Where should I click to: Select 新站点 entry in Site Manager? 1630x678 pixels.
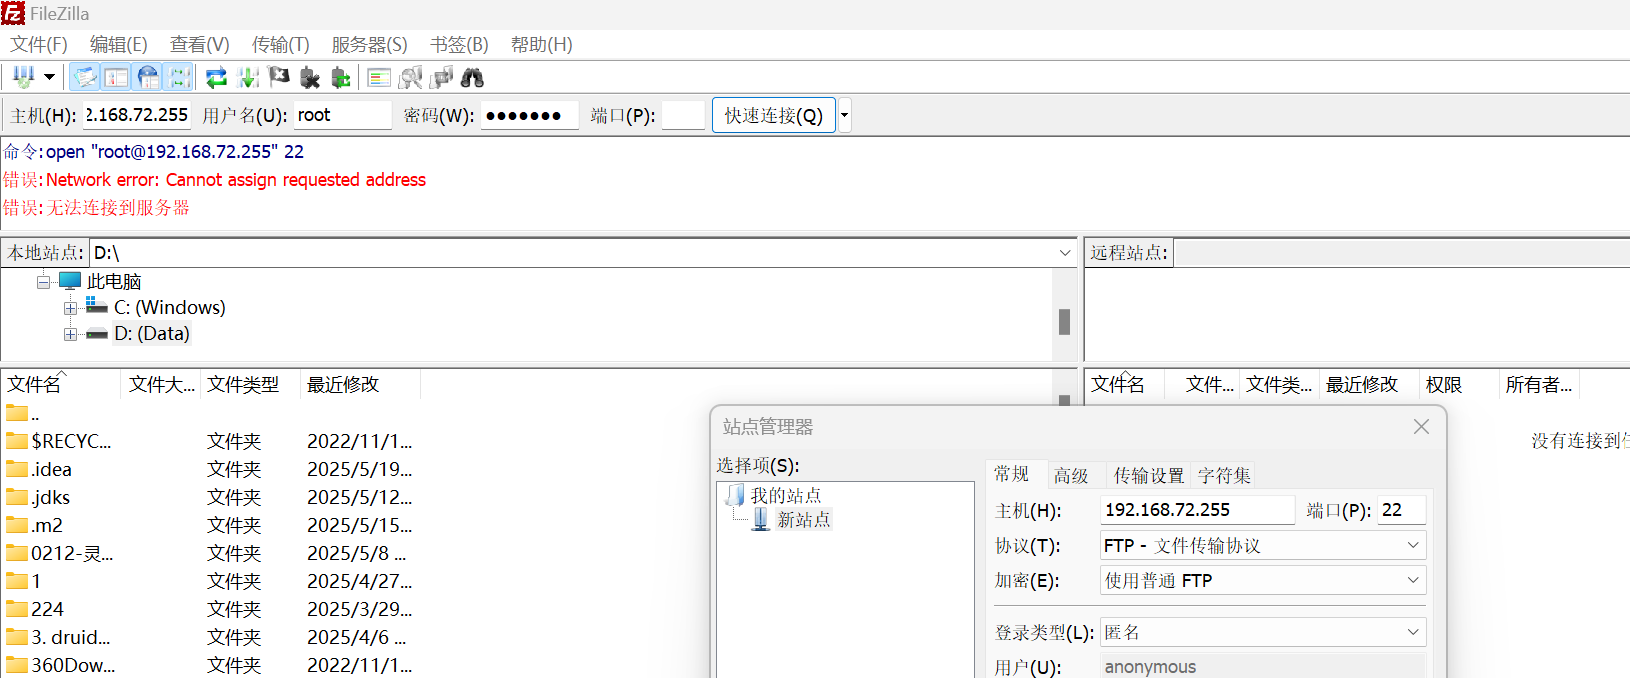pyautogui.click(x=803, y=519)
